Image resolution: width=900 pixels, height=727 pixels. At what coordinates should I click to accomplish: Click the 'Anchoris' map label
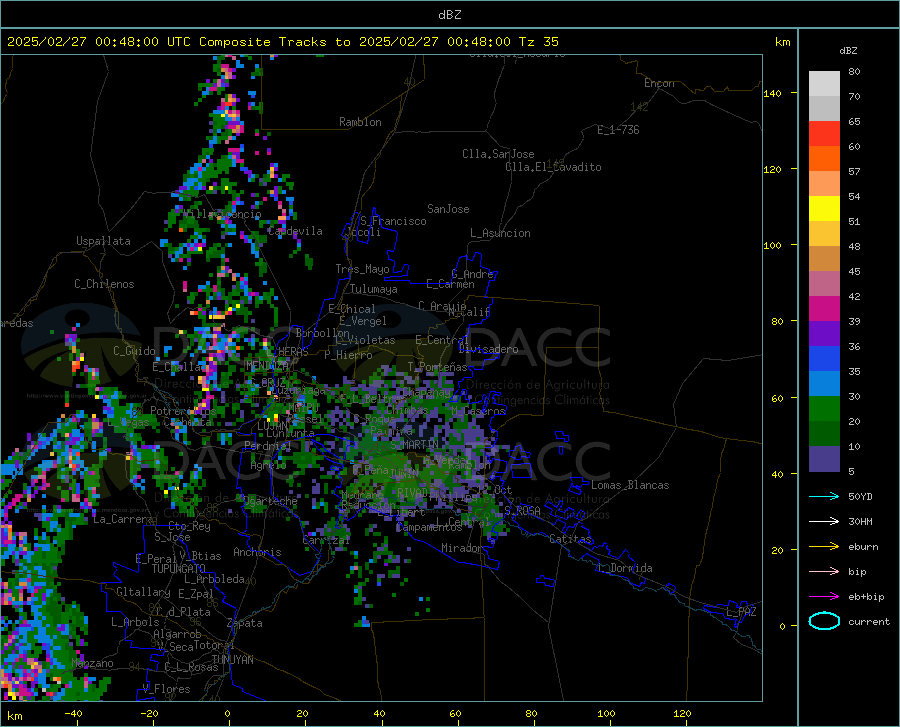coord(257,552)
